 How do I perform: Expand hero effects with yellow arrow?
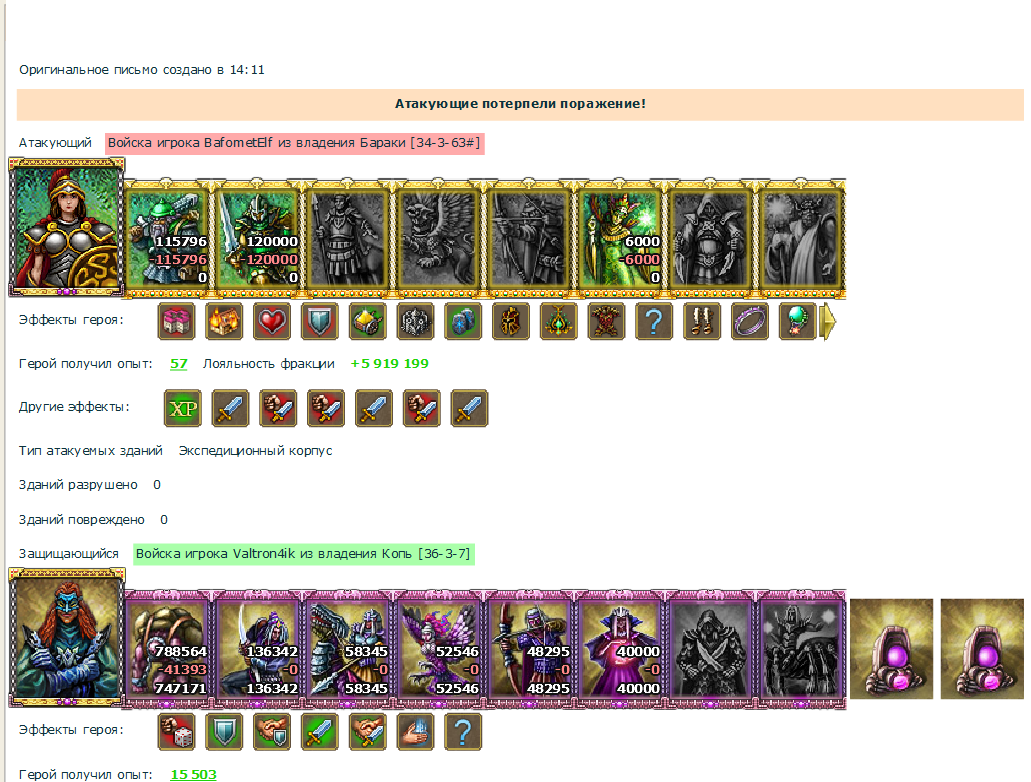[x=829, y=322]
